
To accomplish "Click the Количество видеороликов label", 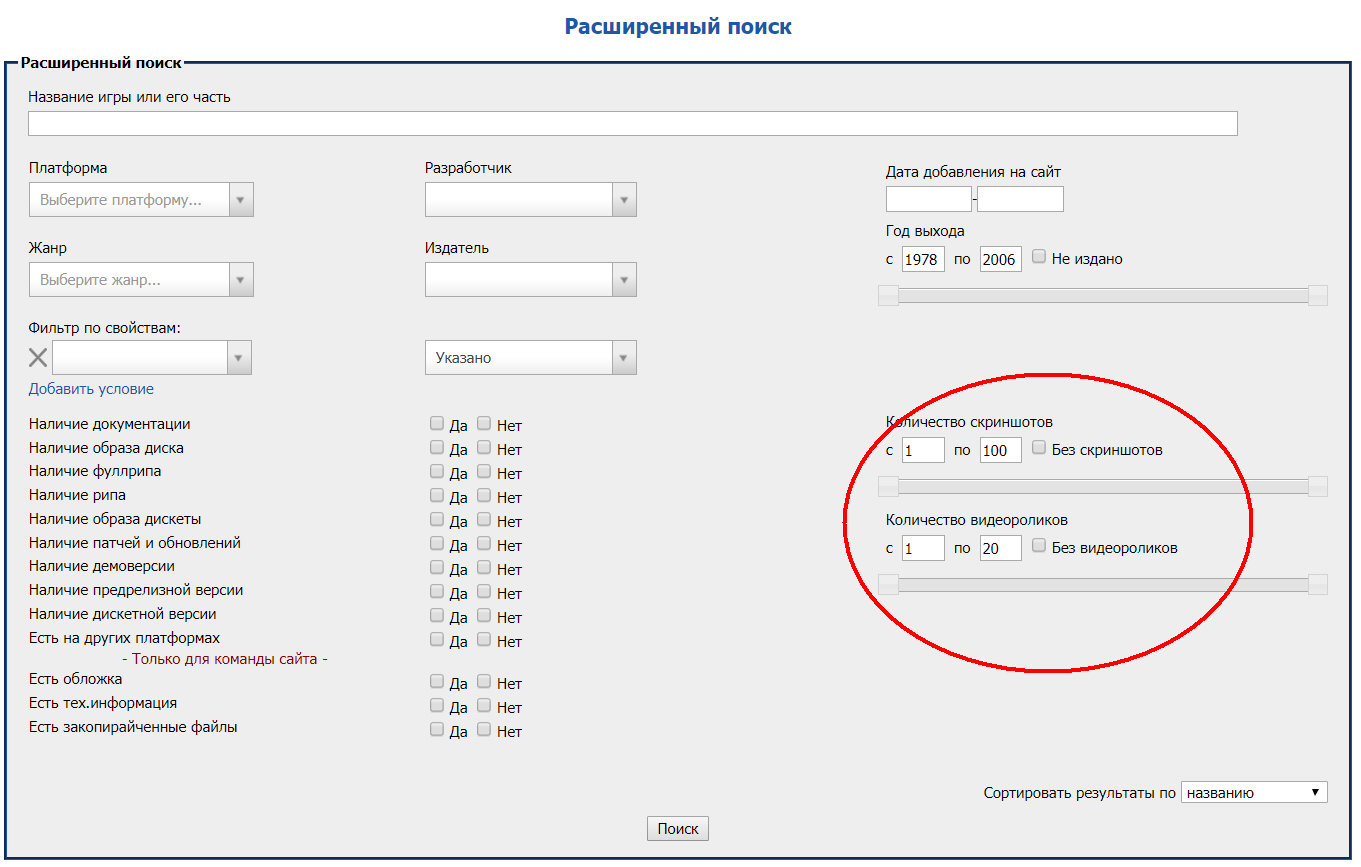I will [977, 520].
